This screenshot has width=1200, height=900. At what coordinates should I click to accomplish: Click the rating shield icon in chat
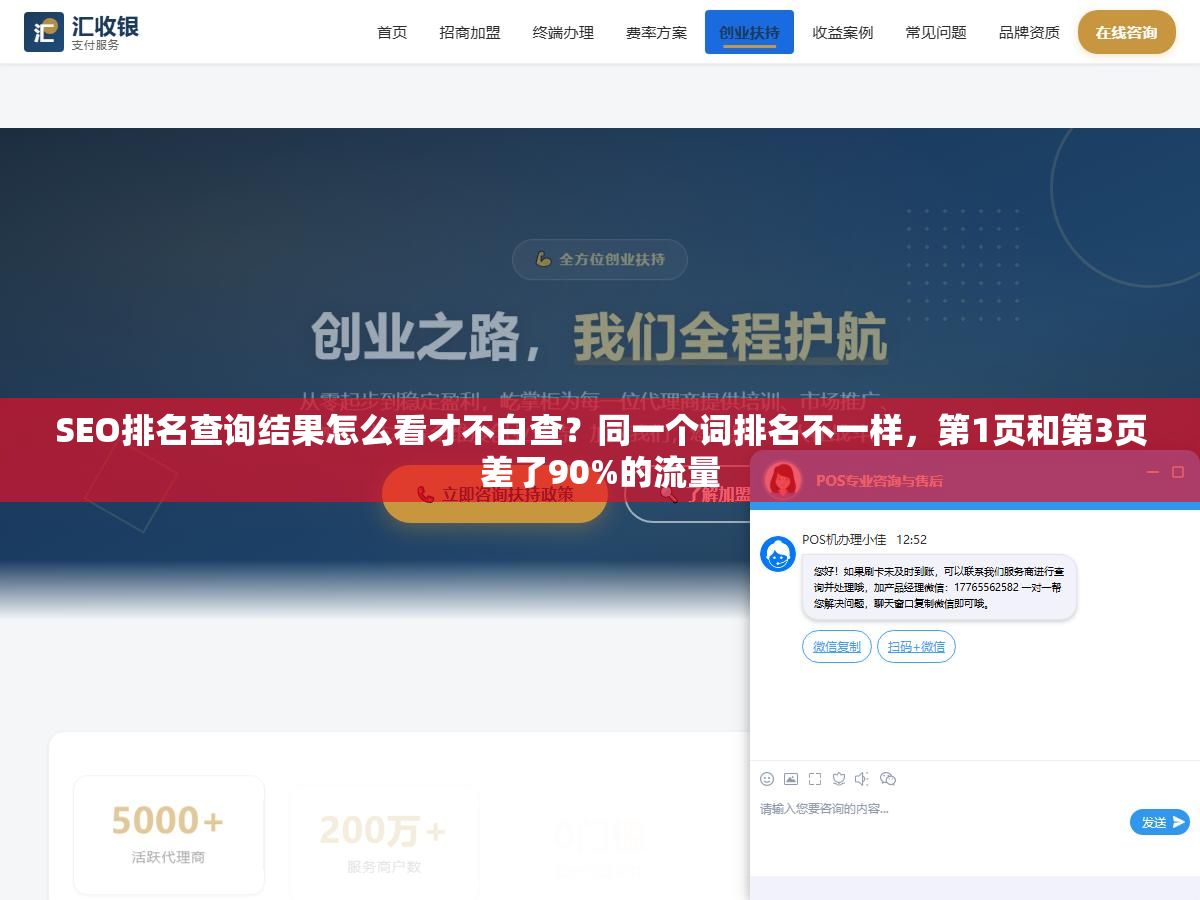tap(839, 778)
